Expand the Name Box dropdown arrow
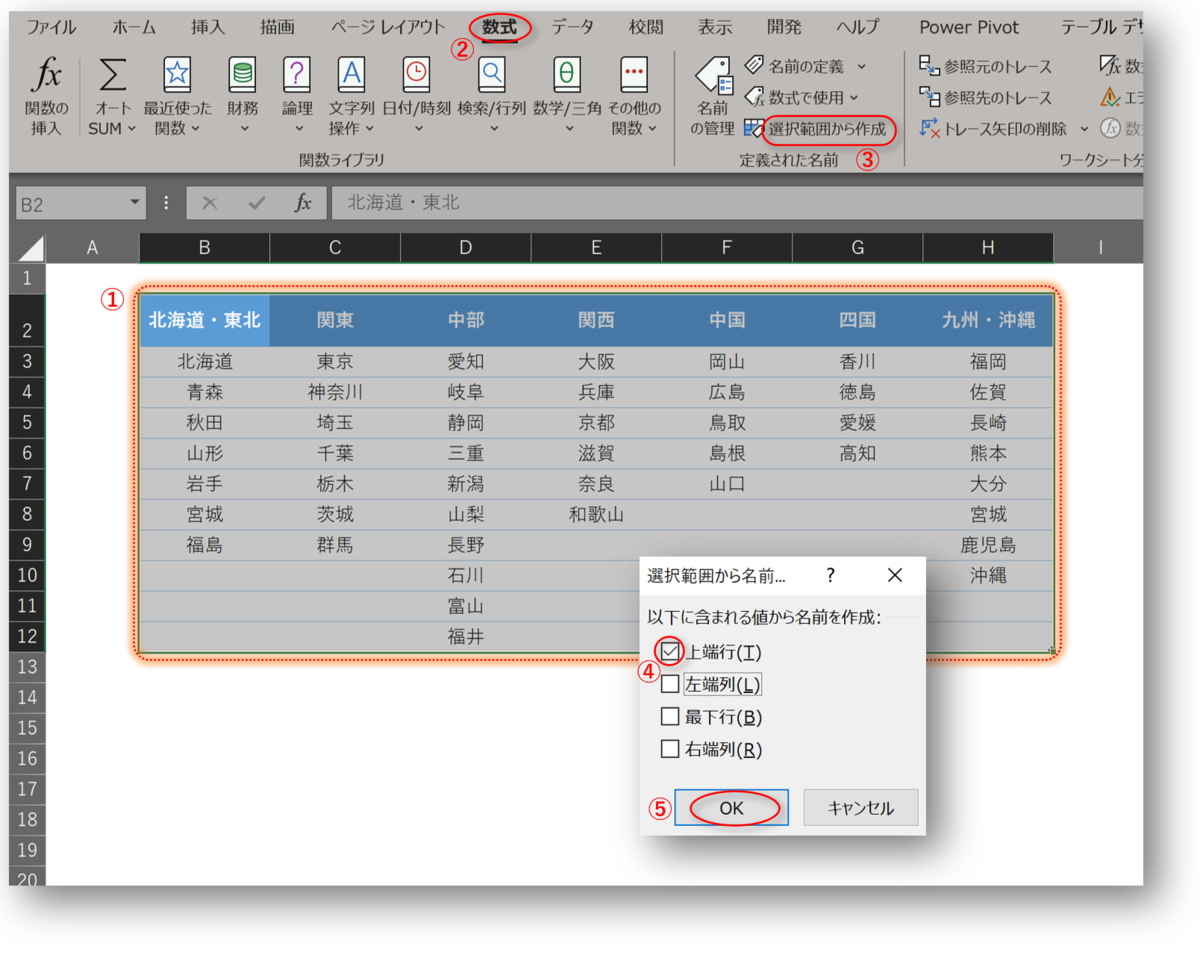Screen dimensions: 1200x955 (x=135, y=203)
